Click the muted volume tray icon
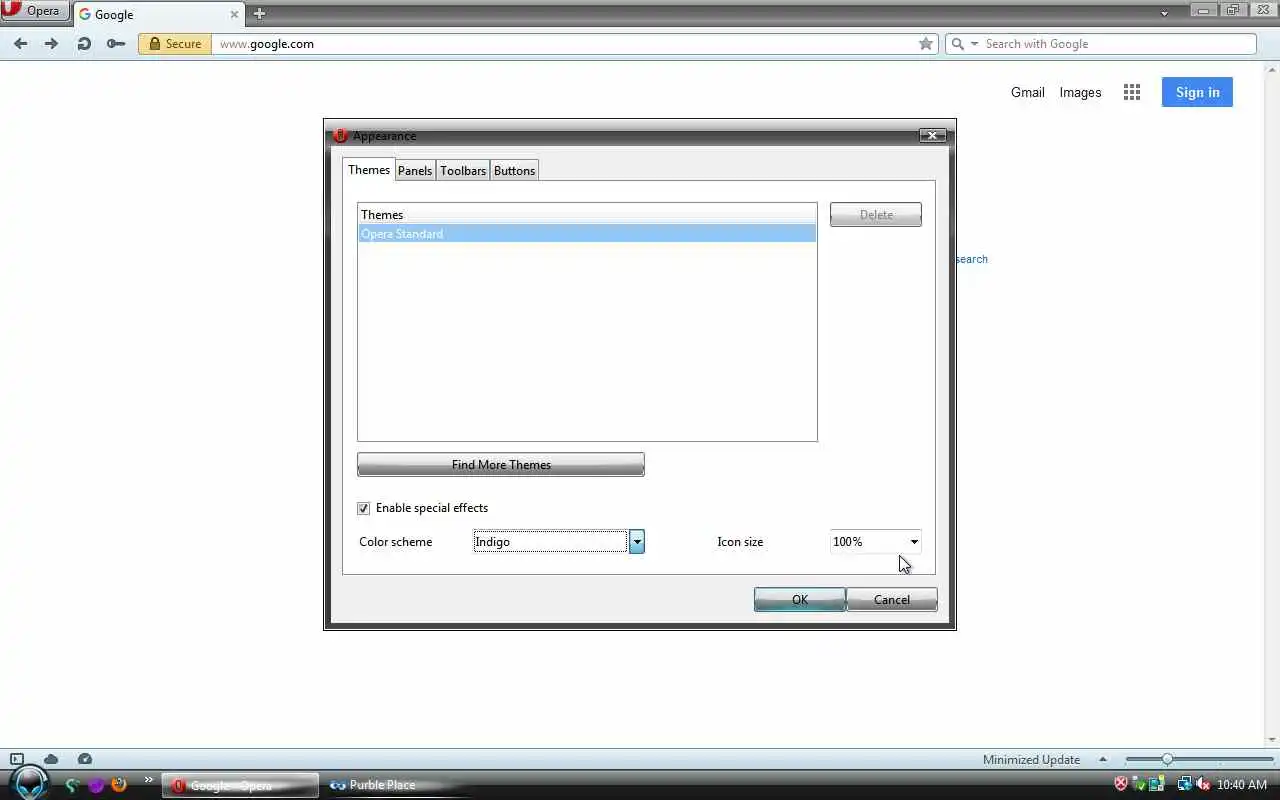 [1203, 784]
